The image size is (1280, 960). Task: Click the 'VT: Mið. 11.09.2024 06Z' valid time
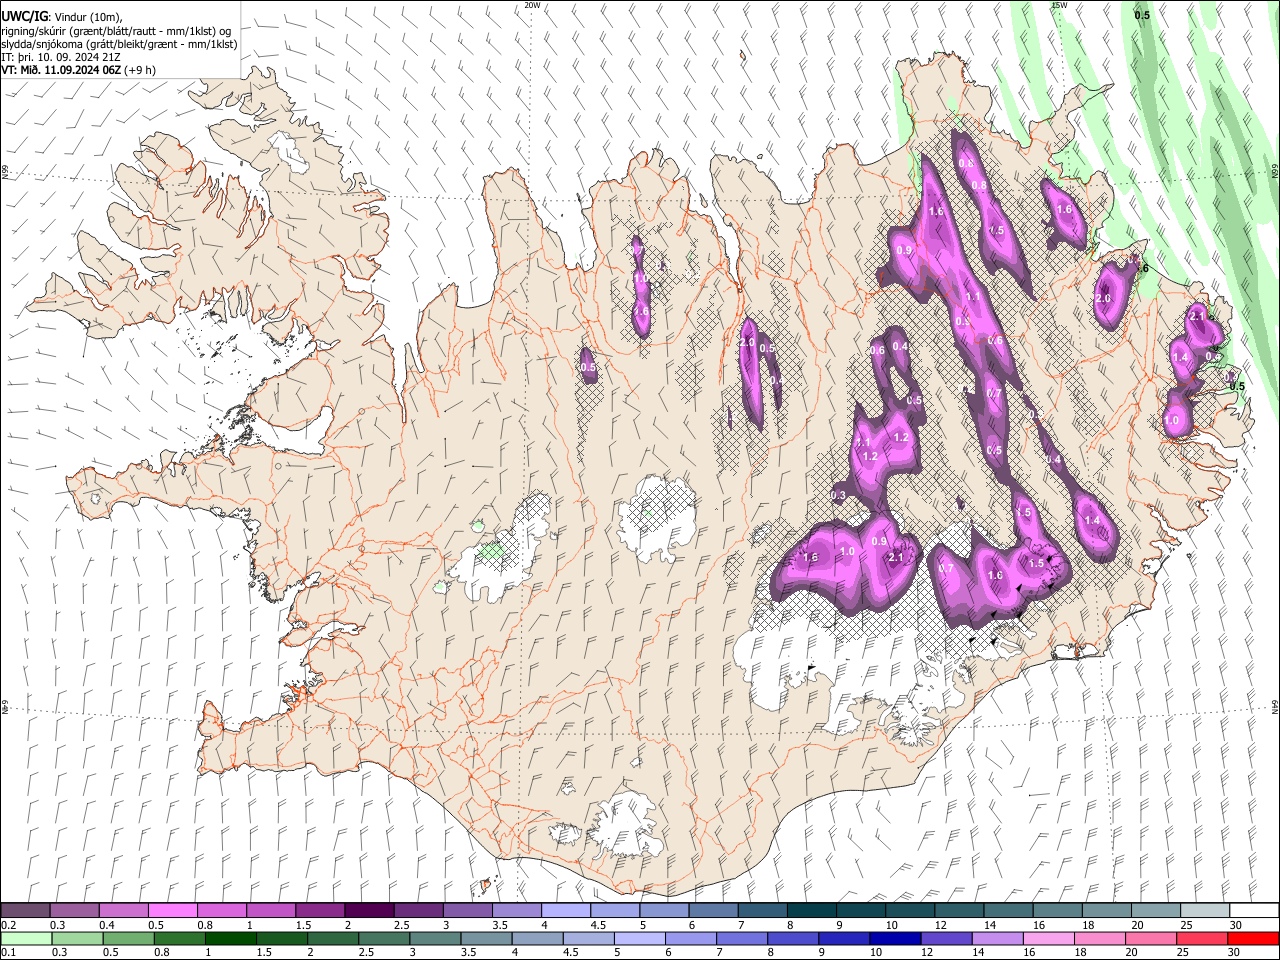point(63,70)
